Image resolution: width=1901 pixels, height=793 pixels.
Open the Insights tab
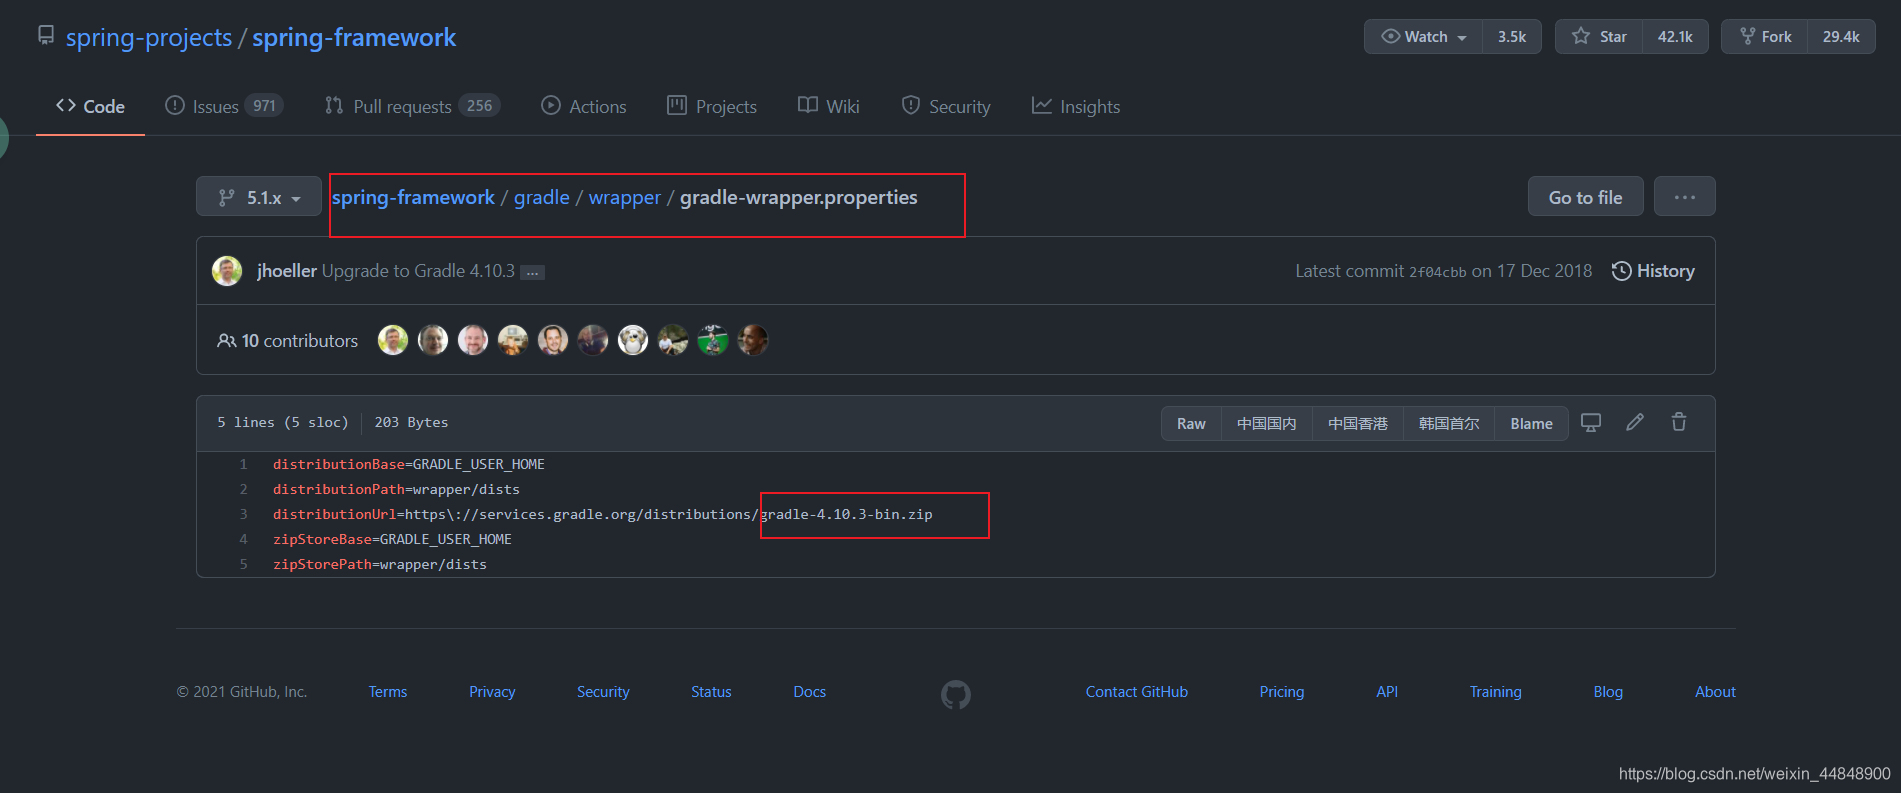pyautogui.click(x=1076, y=106)
